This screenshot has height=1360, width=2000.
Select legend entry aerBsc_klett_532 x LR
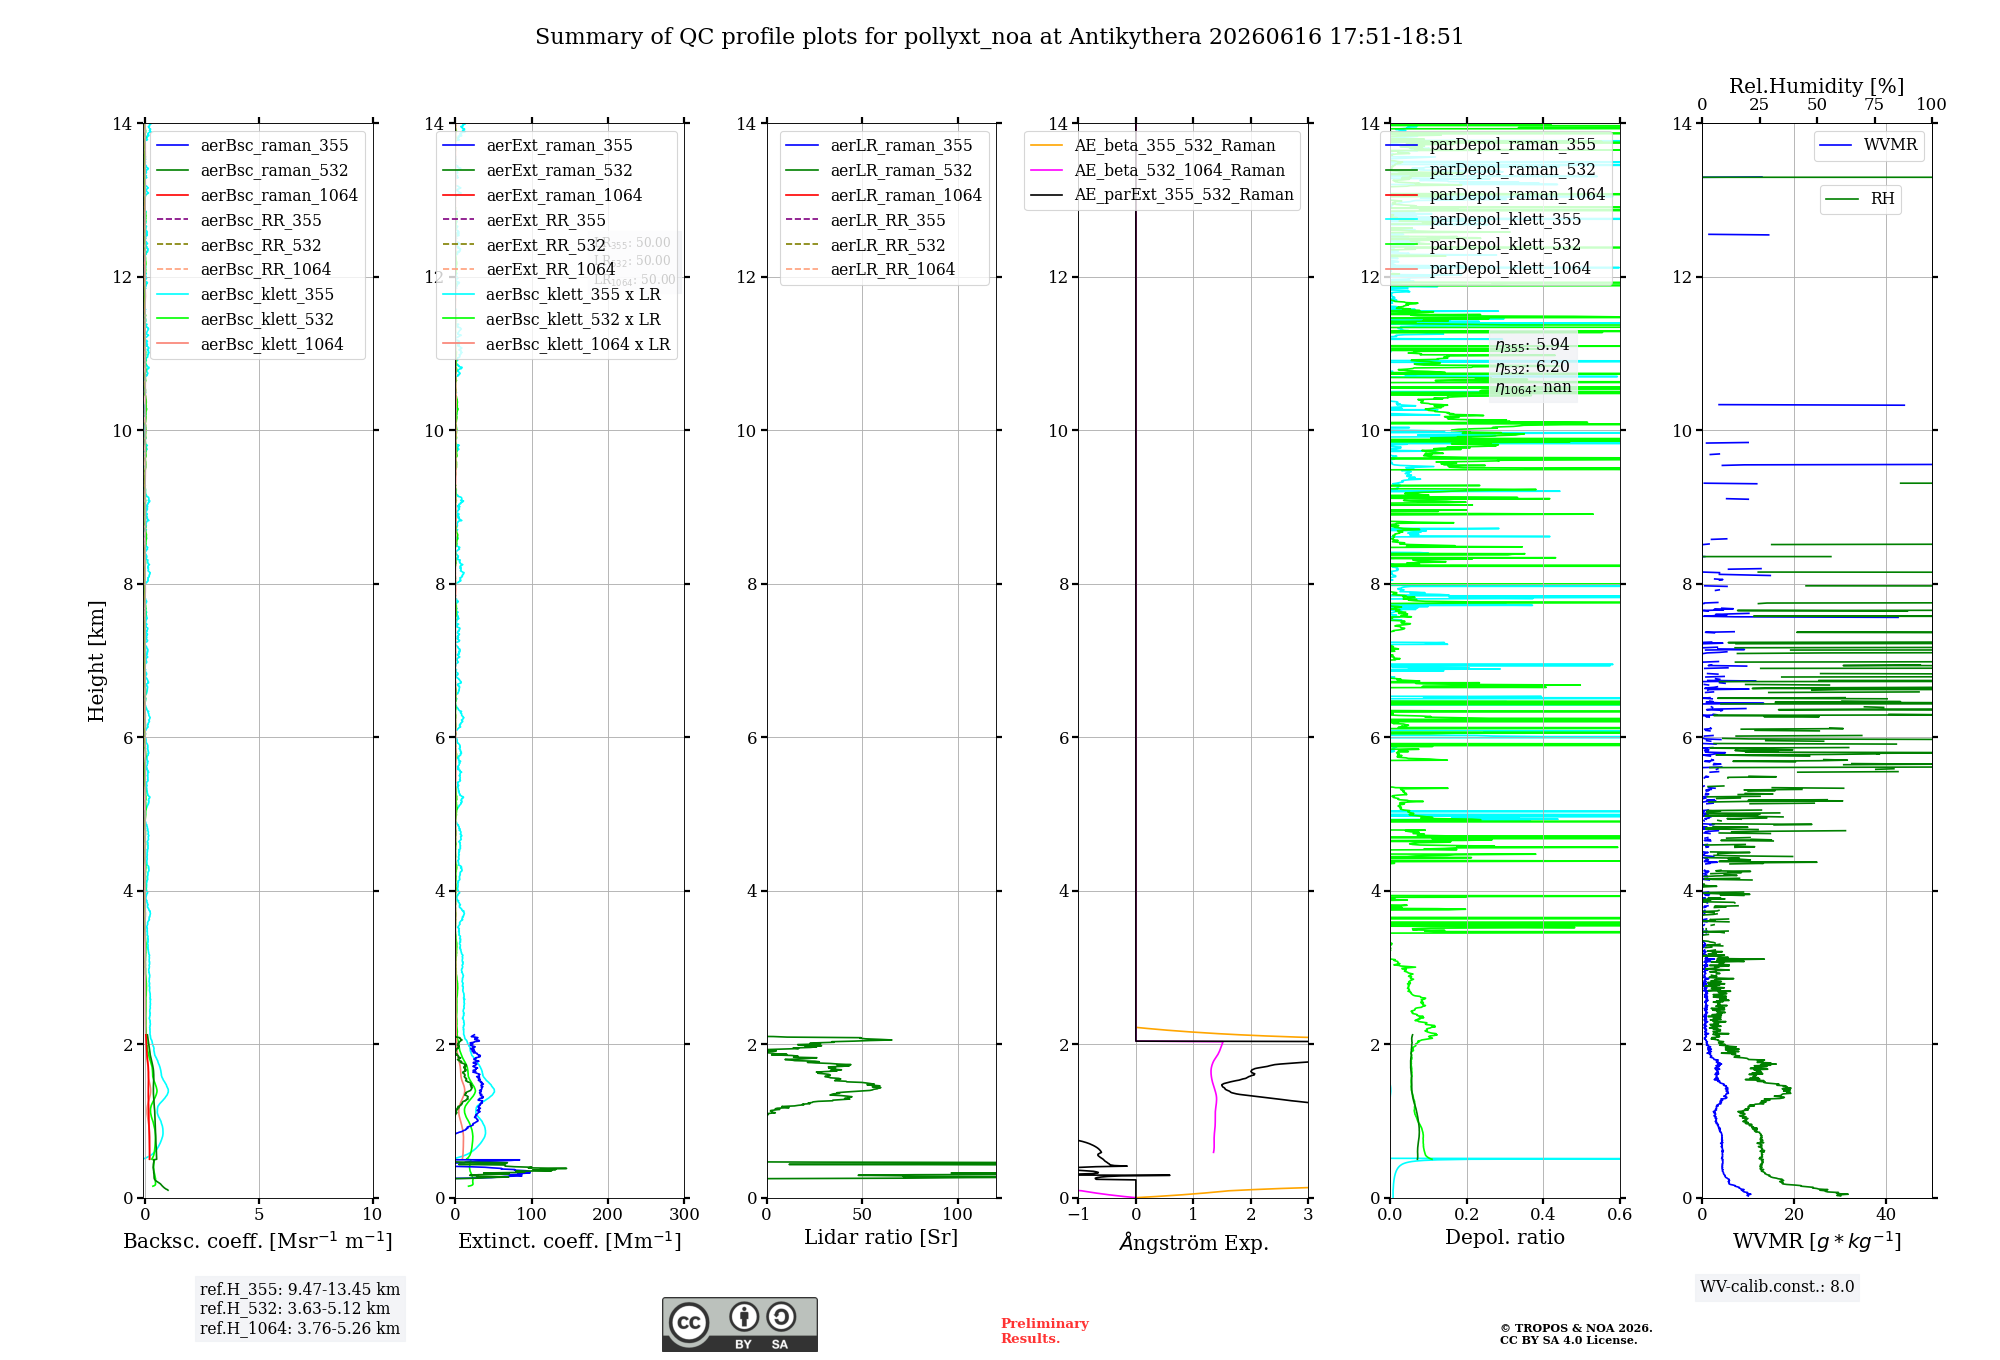[552, 320]
